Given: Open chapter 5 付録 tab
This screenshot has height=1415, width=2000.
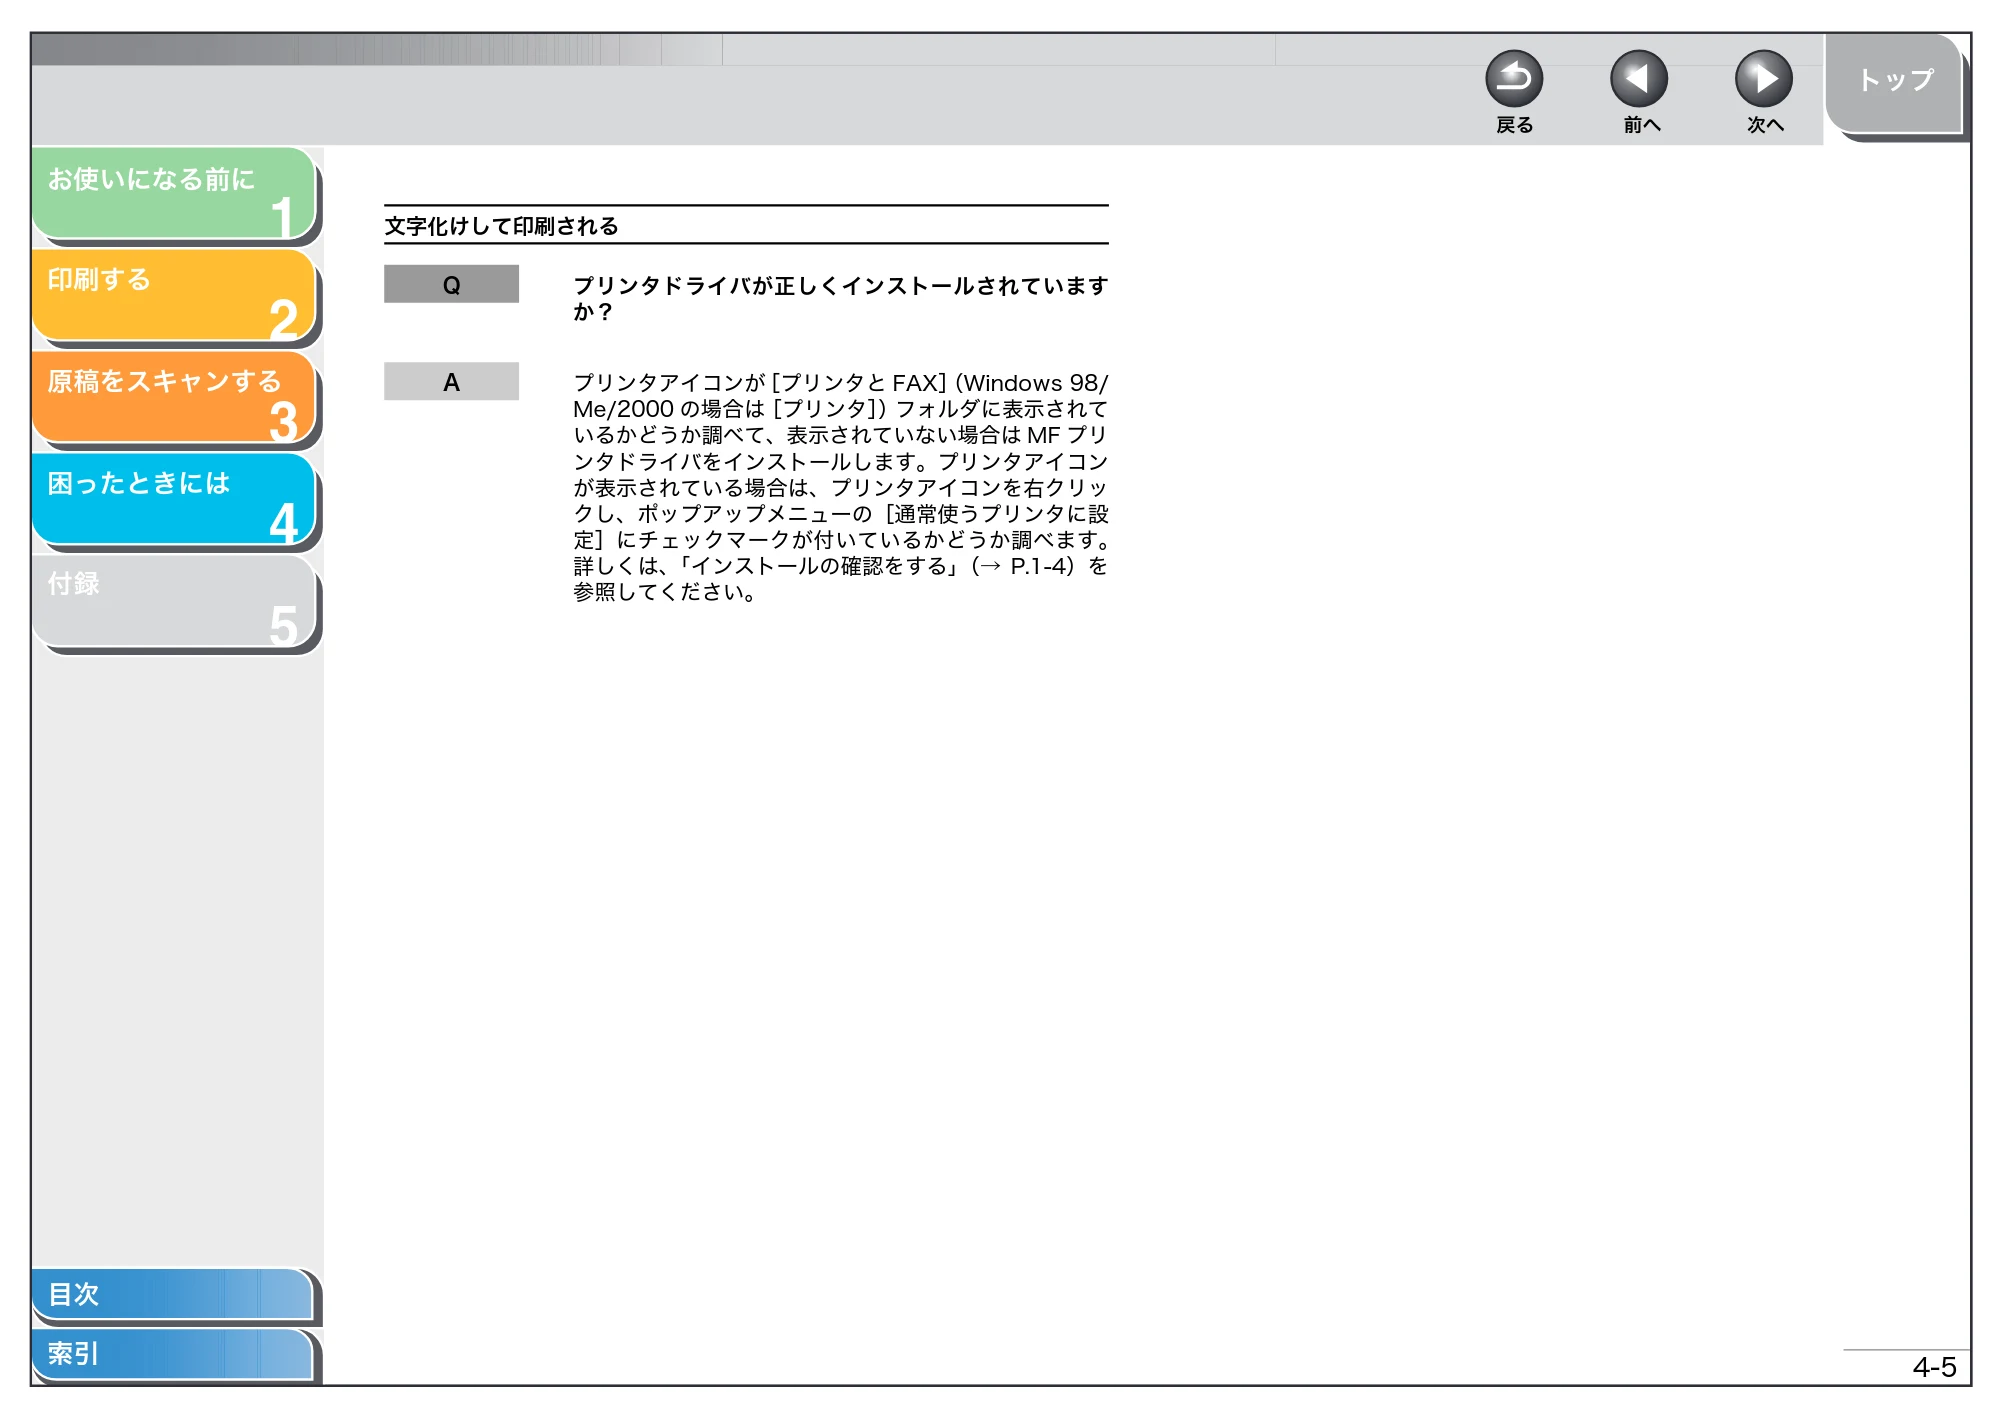Looking at the screenshot, I should pyautogui.click(x=174, y=601).
